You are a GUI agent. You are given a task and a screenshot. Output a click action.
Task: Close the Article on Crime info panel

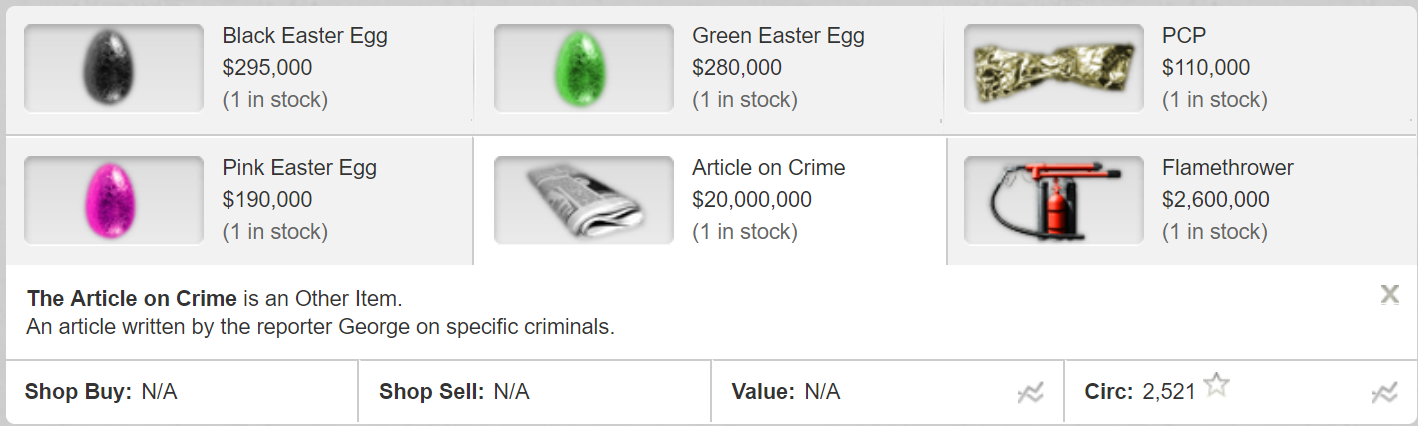[x=1389, y=294]
